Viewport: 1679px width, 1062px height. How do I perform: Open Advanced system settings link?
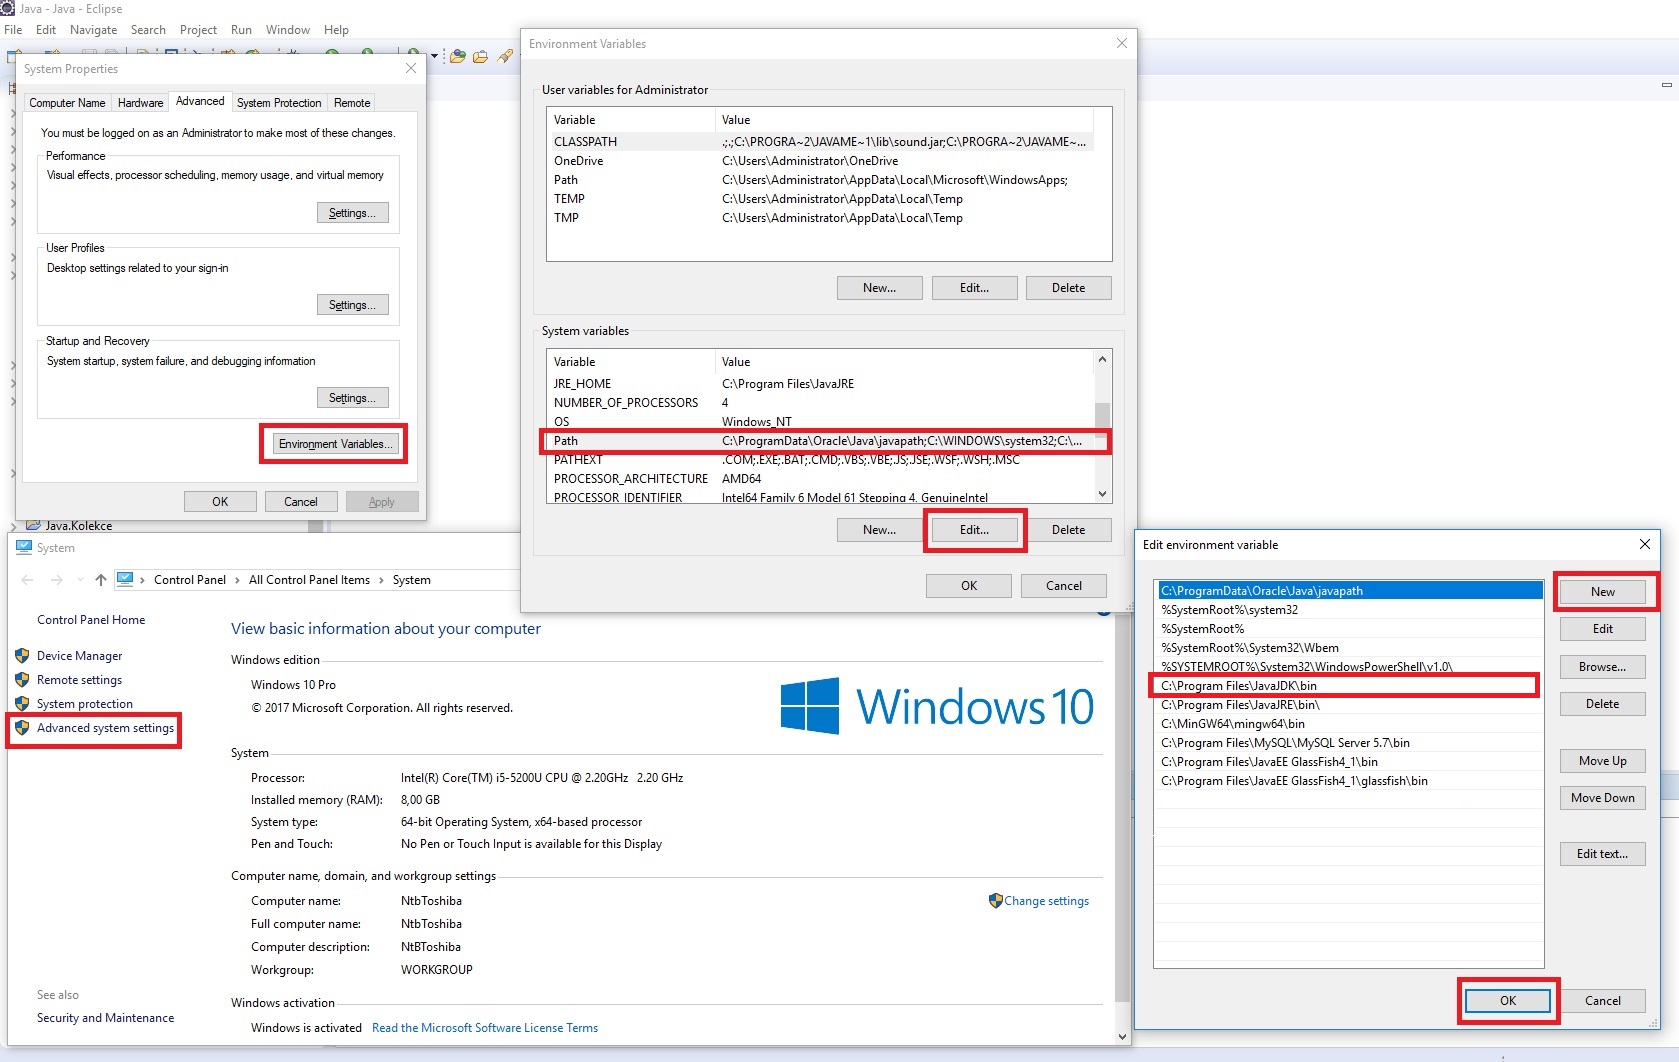(x=105, y=728)
